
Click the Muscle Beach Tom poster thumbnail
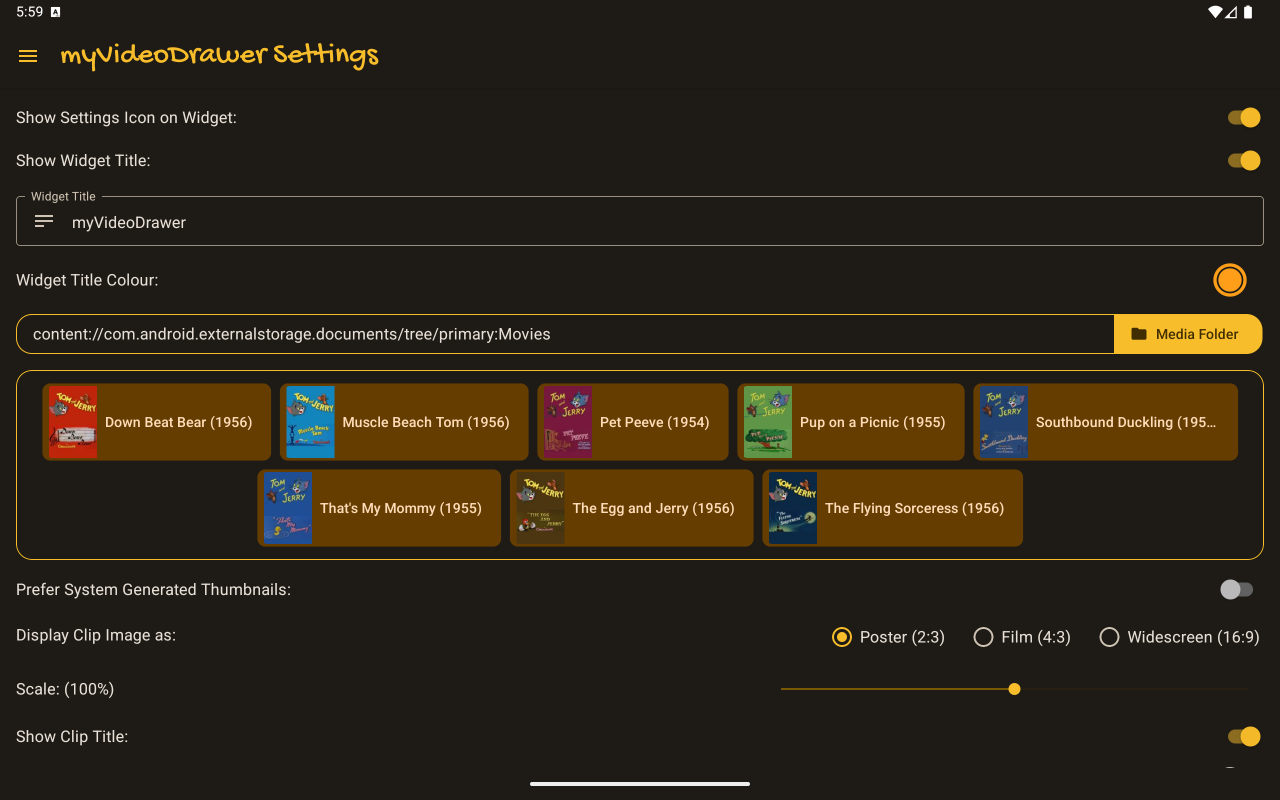click(310, 422)
